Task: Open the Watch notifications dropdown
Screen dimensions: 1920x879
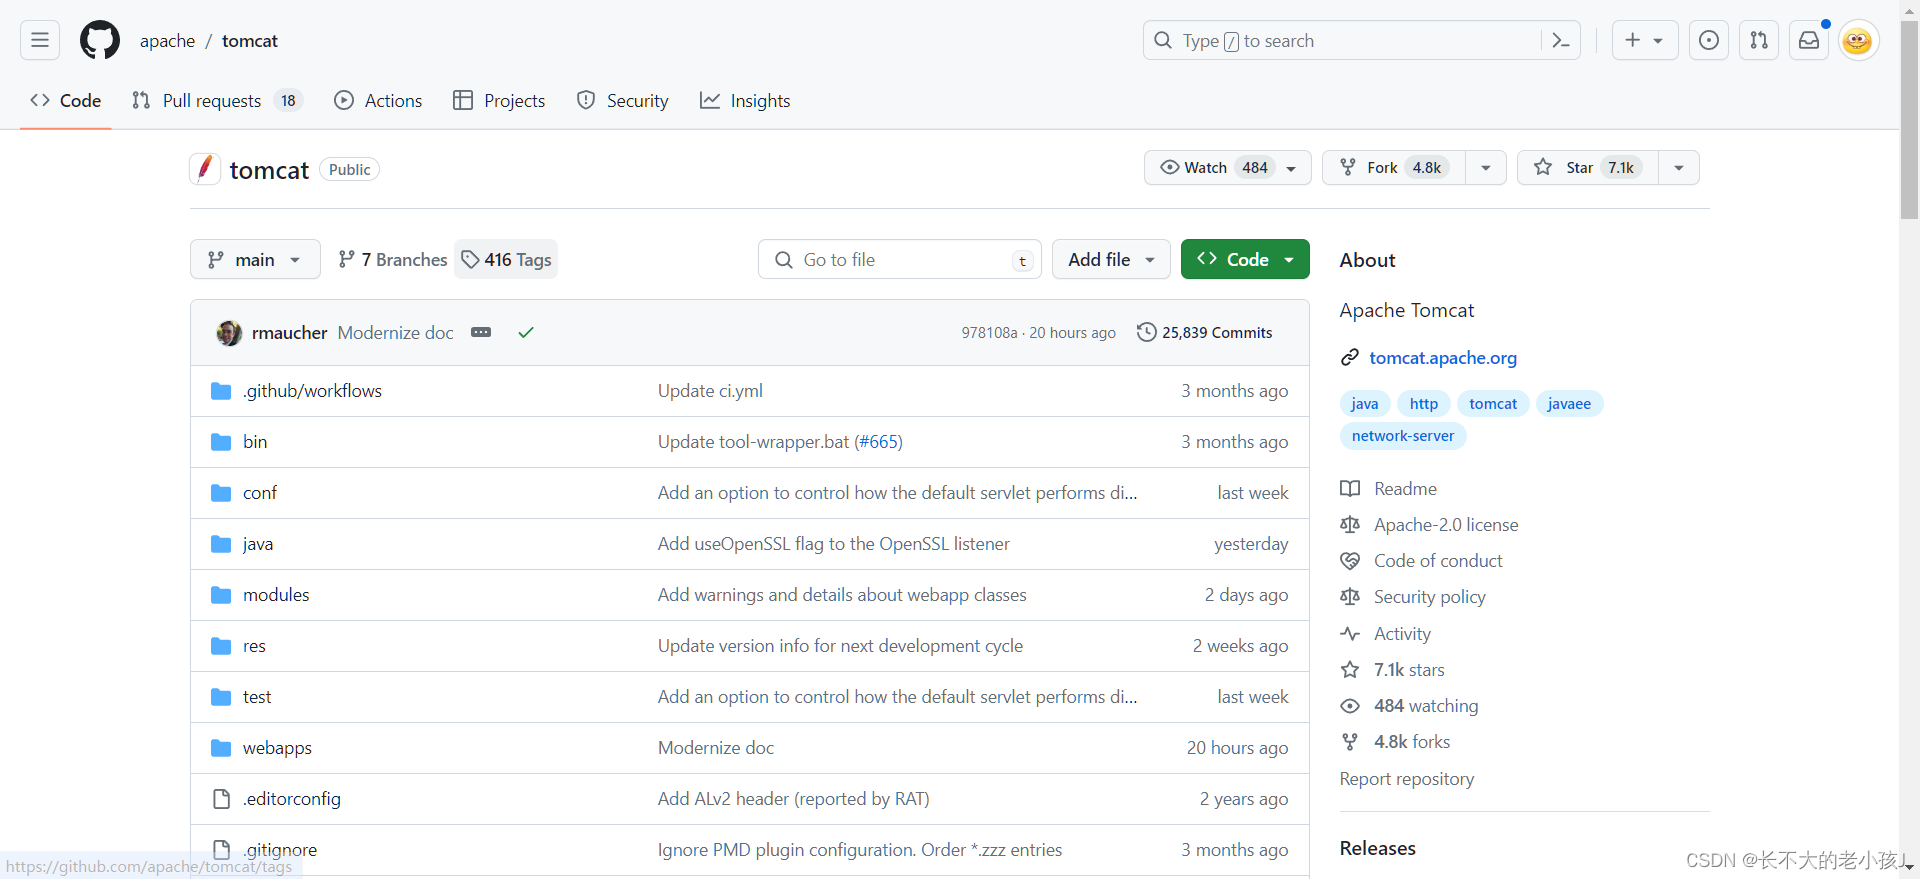Action: click(1228, 168)
